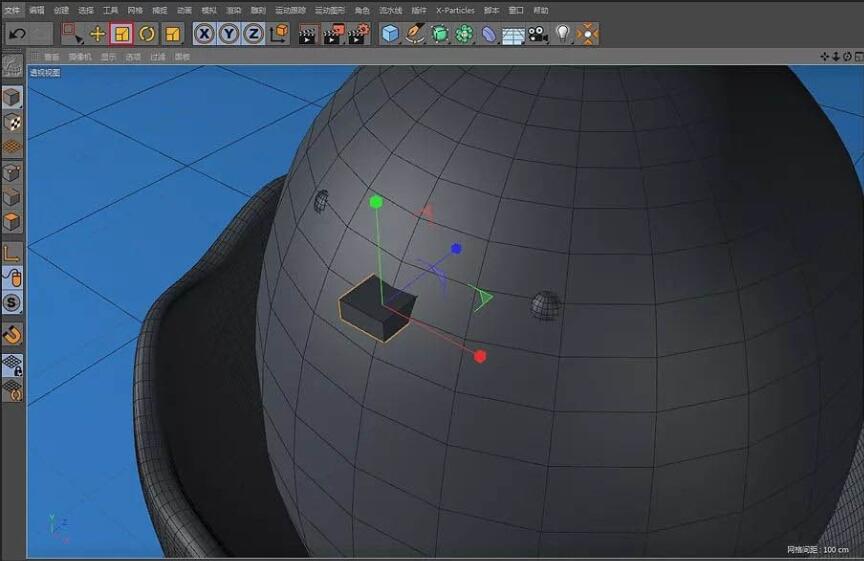Toggle the Enable Axis L-shaped icon
This screenshot has height=561, width=864.
(x=12, y=253)
